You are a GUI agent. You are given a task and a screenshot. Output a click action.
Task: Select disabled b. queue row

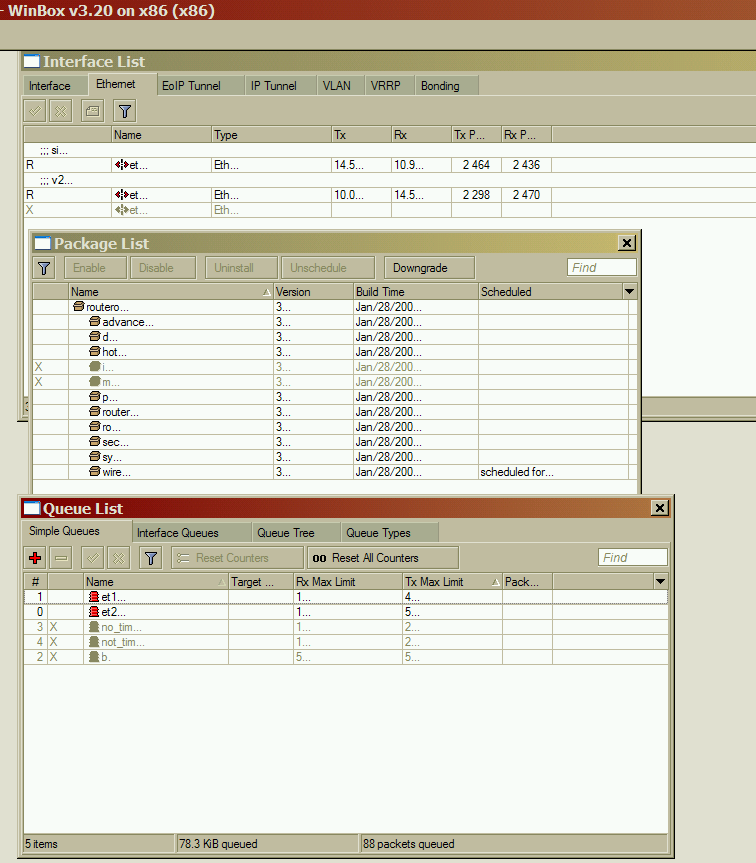click(x=346, y=657)
